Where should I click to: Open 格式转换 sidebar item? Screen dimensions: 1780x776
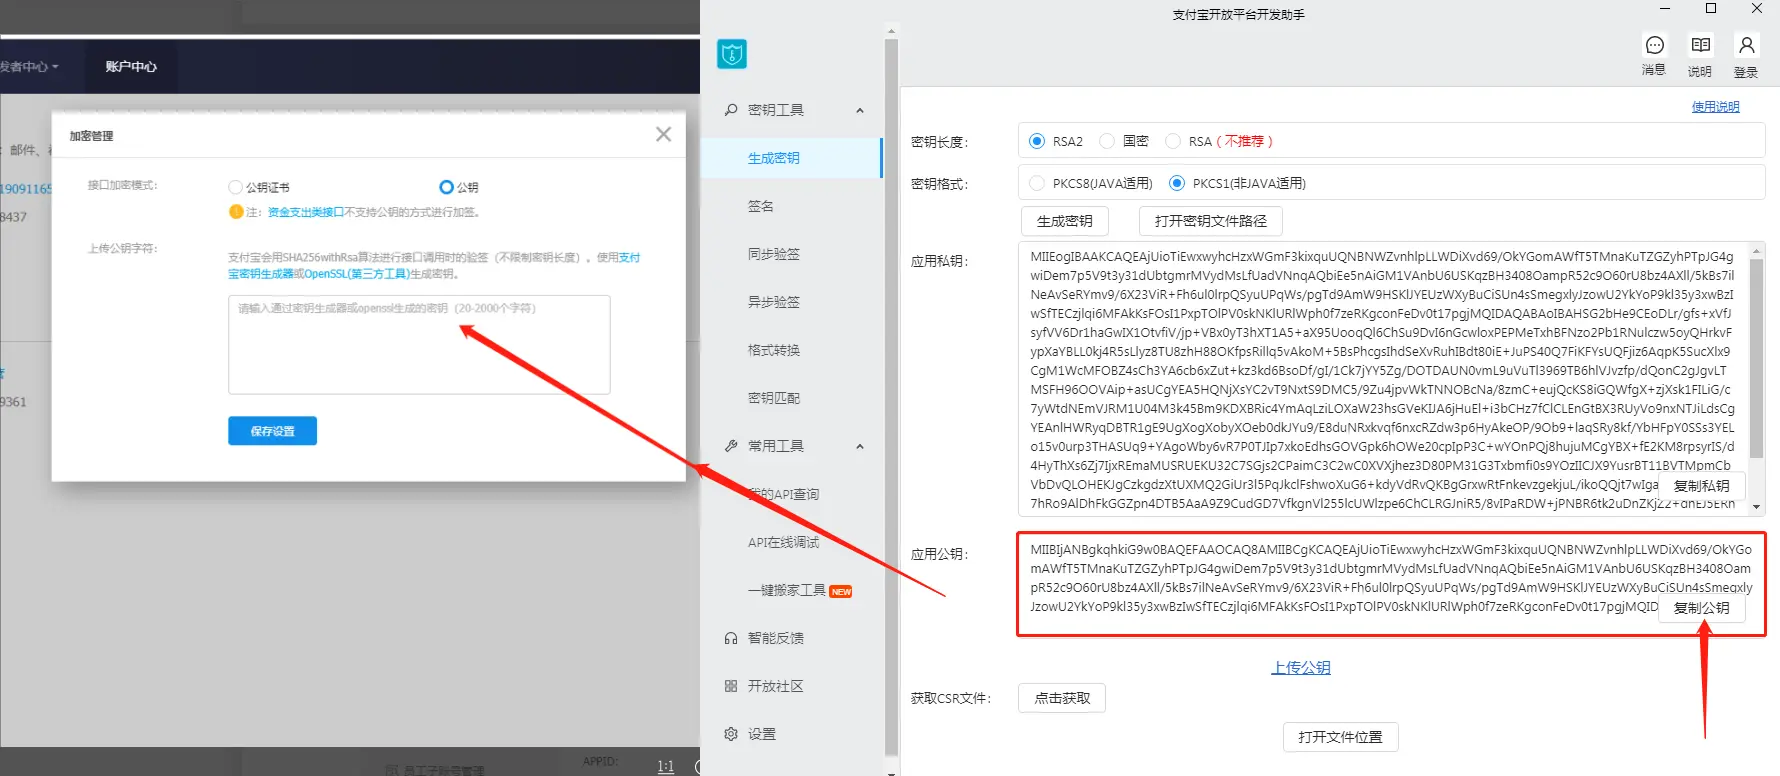click(x=774, y=350)
